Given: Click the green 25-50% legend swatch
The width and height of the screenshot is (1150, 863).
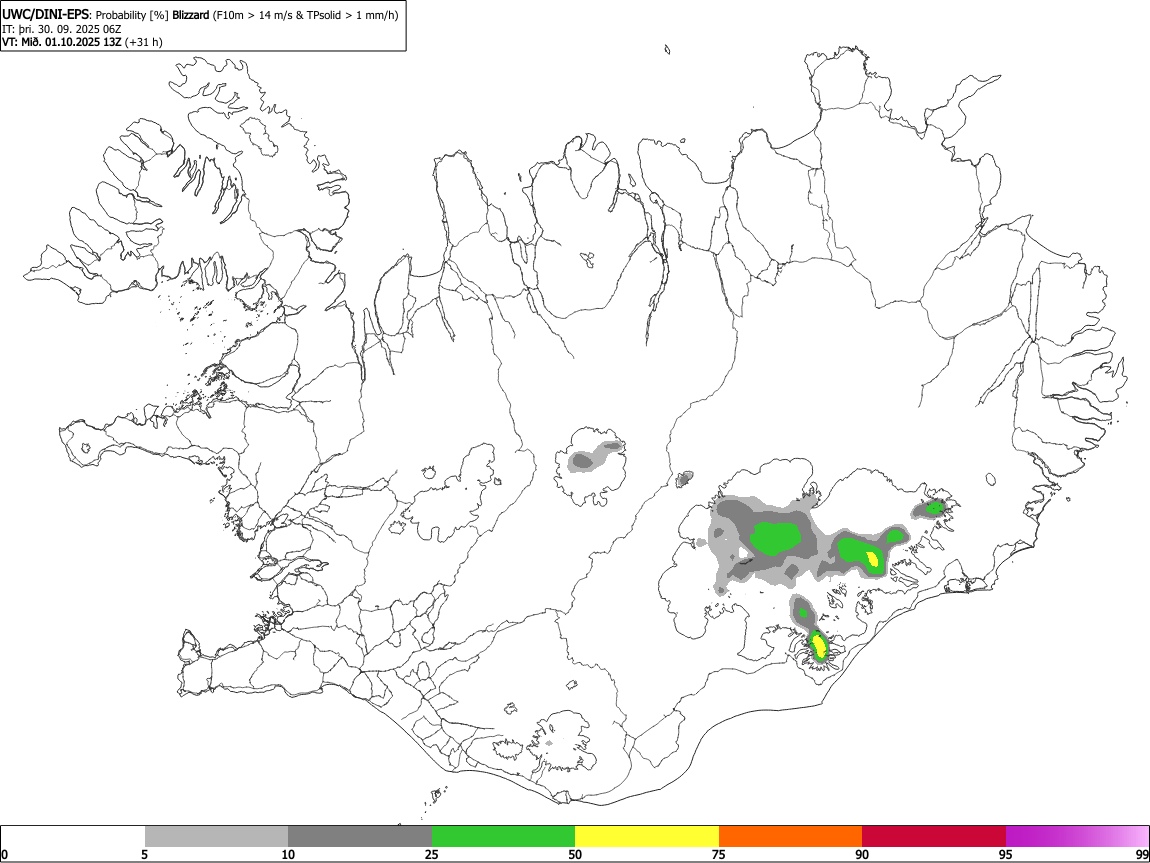Looking at the screenshot, I should 503,837.
